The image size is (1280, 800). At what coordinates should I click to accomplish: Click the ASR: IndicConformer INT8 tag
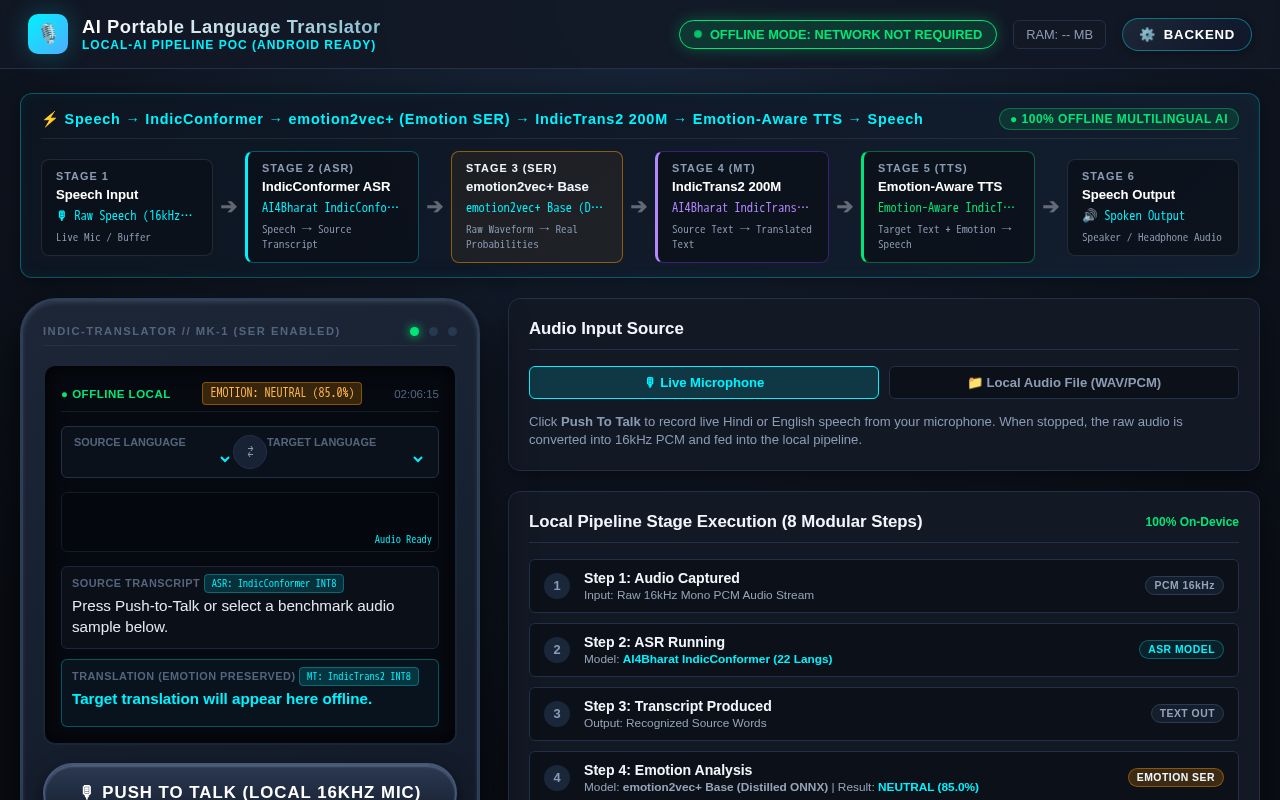[x=274, y=583]
